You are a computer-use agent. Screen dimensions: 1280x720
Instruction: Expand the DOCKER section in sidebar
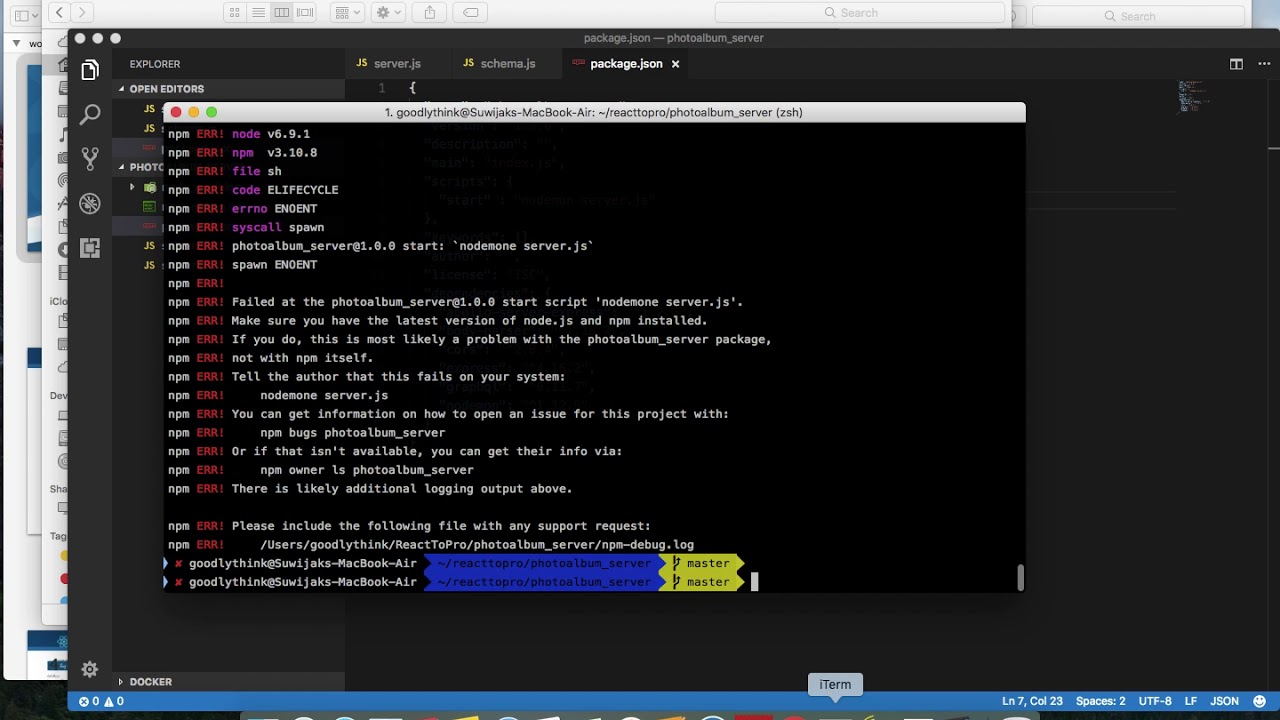(x=151, y=682)
